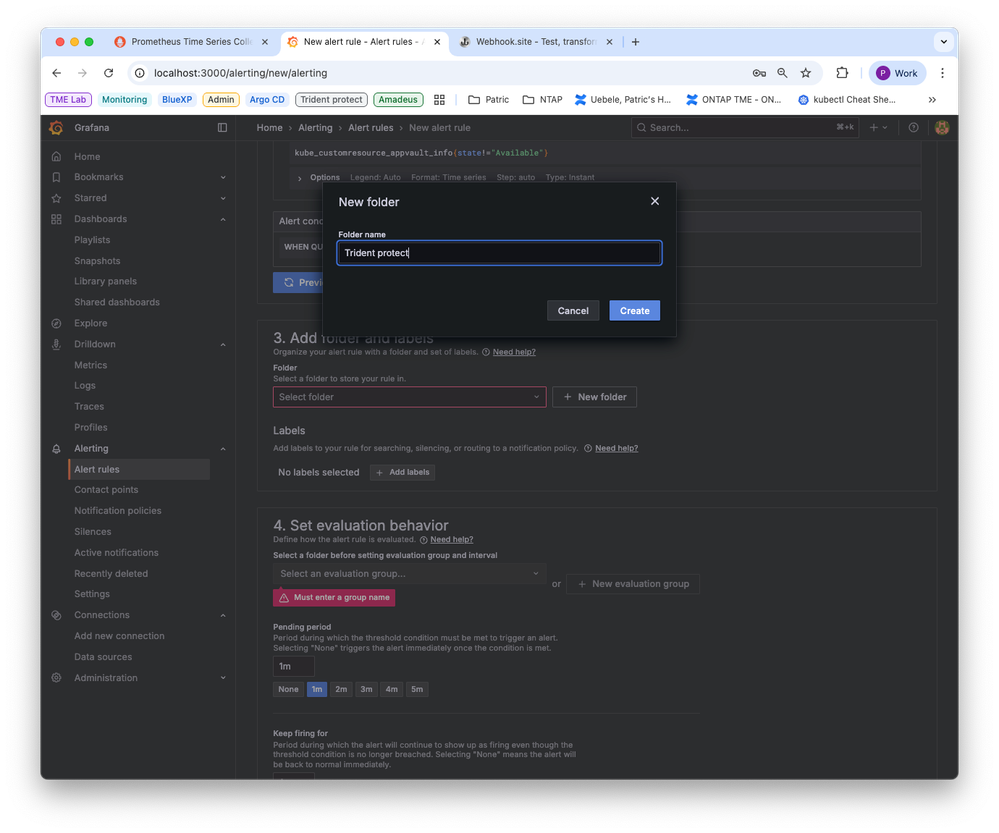Open Connections via the plug icon

point(56,614)
